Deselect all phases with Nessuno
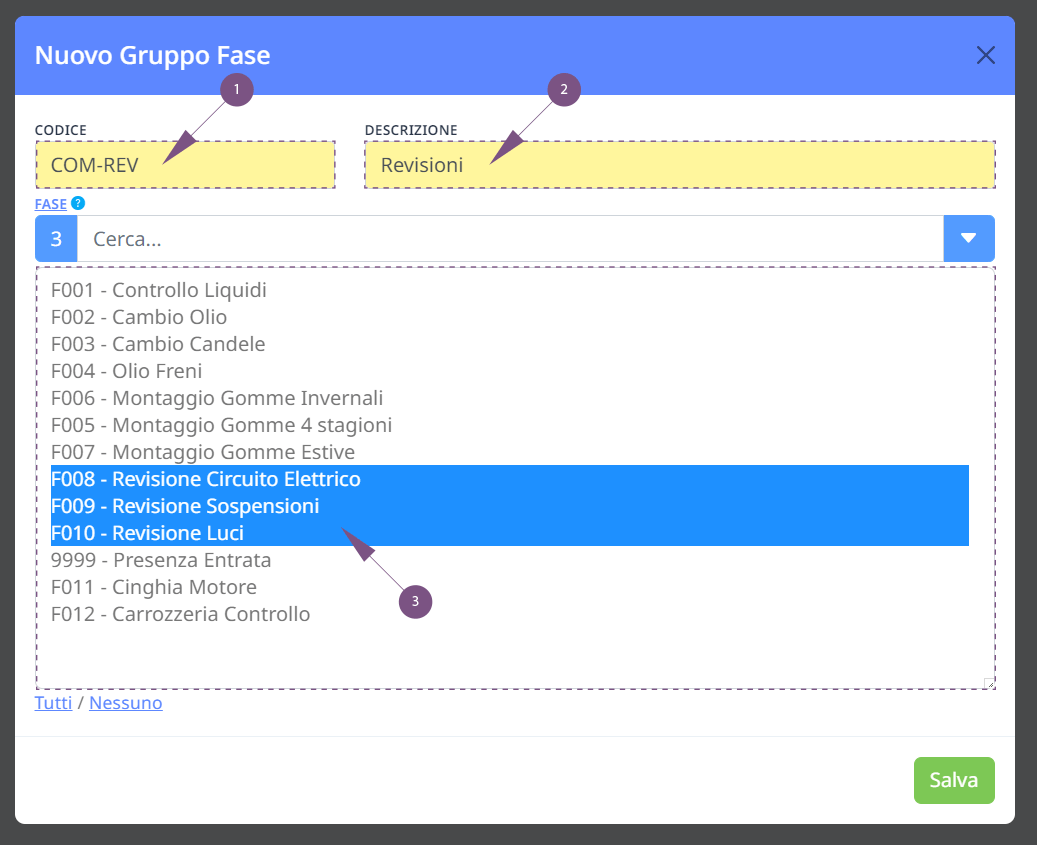1037x845 pixels. (126, 702)
